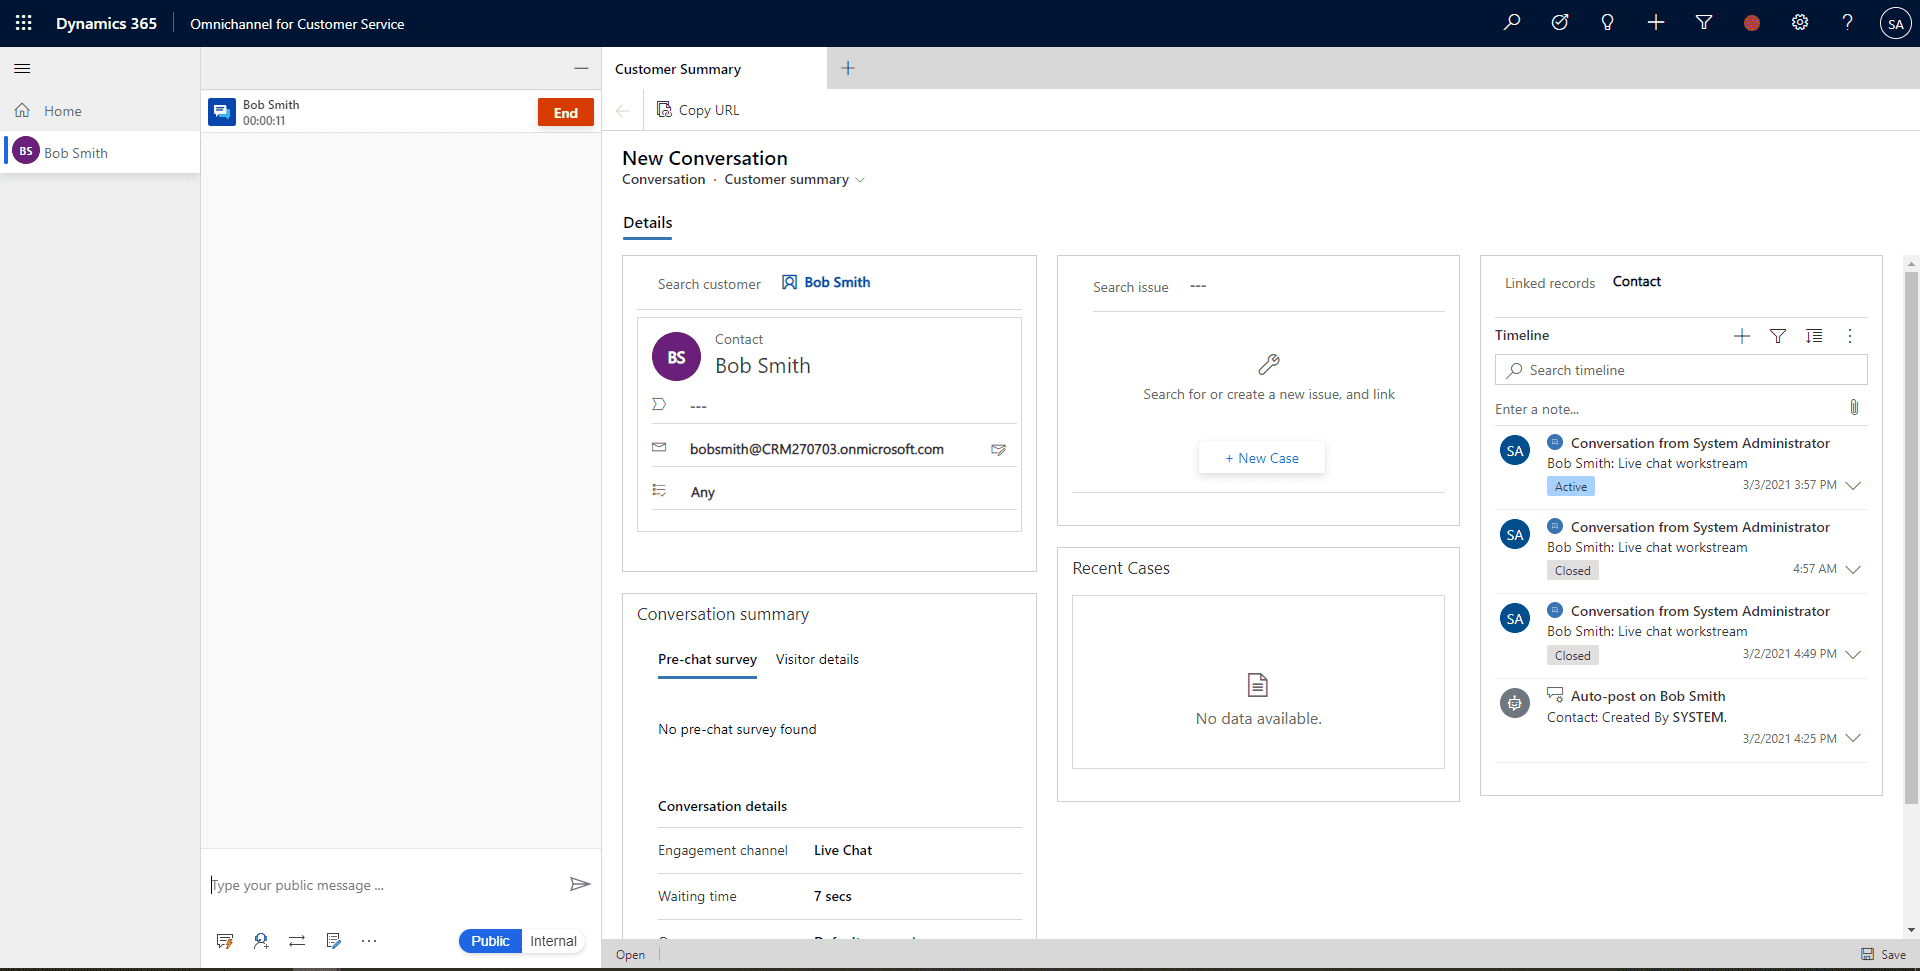
Task: Open timeline more commands ellipsis menu
Action: 1850,336
